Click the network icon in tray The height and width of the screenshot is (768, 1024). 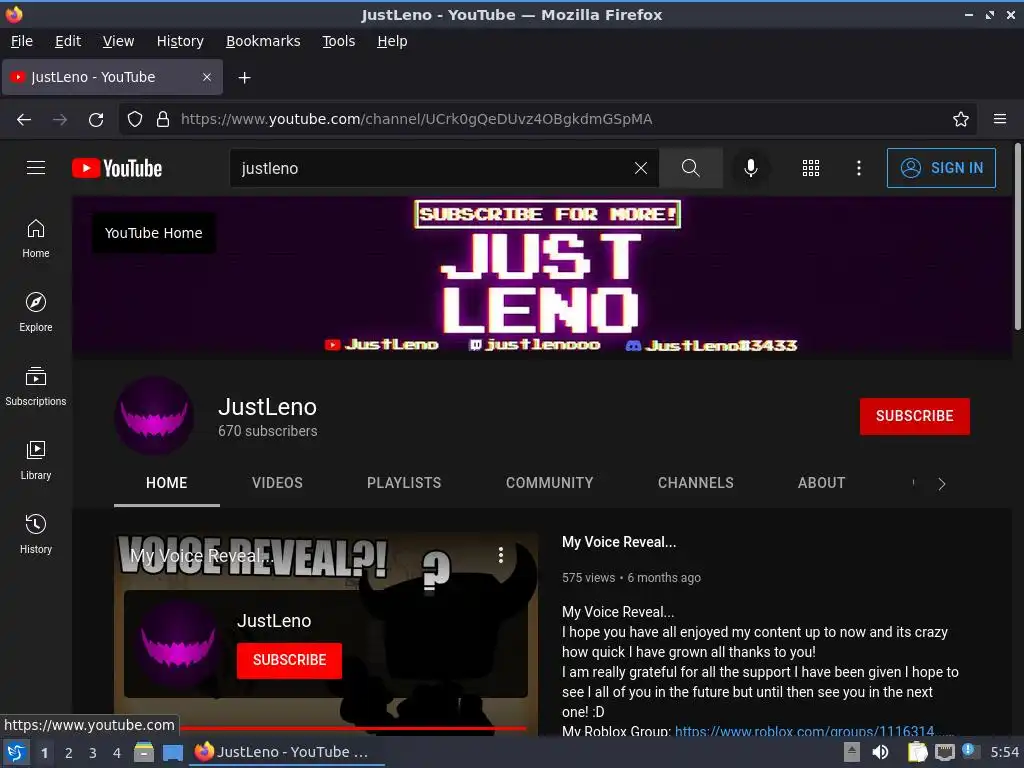pos(944,752)
